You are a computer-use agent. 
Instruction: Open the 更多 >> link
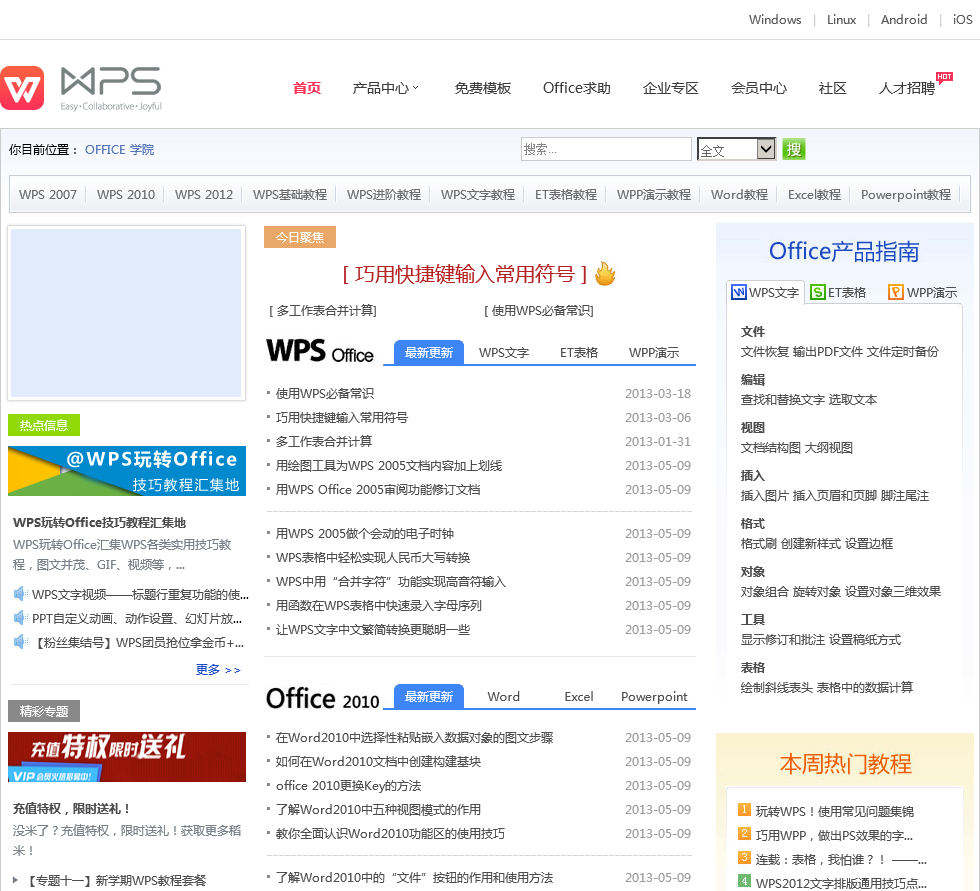click(x=218, y=670)
